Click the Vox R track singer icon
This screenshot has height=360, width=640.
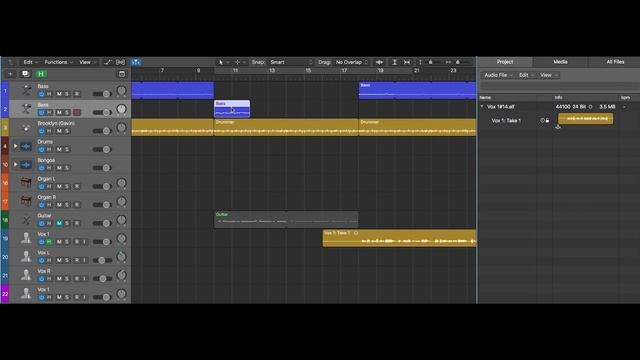tap(26, 275)
